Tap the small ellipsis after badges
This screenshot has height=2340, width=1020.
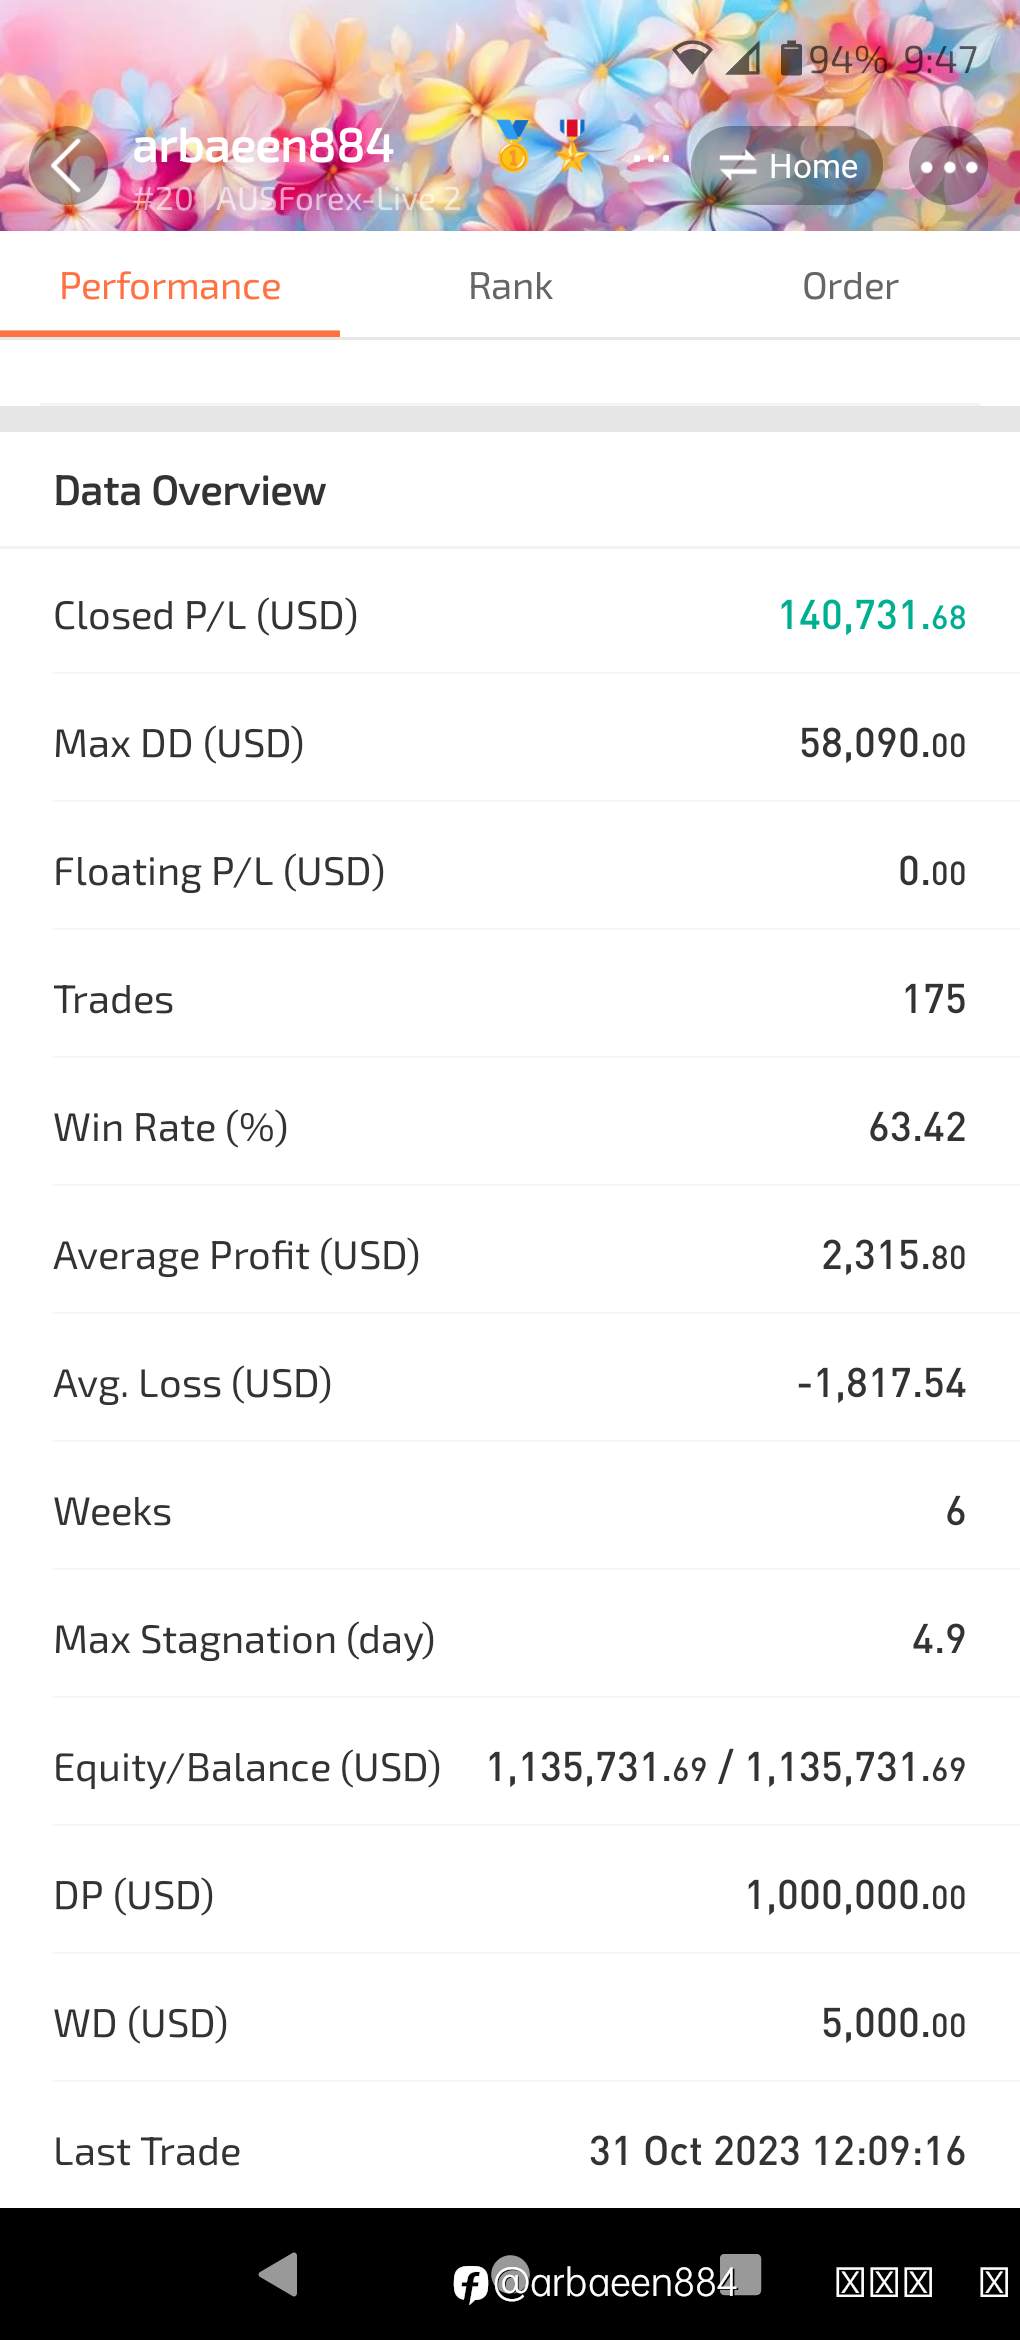click(650, 157)
